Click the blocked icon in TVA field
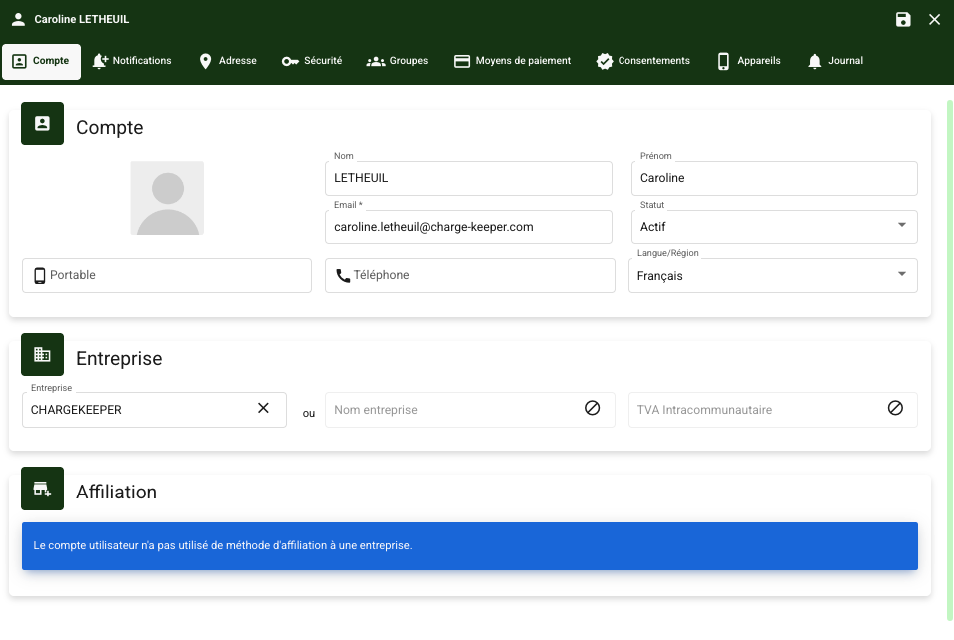 coord(895,408)
